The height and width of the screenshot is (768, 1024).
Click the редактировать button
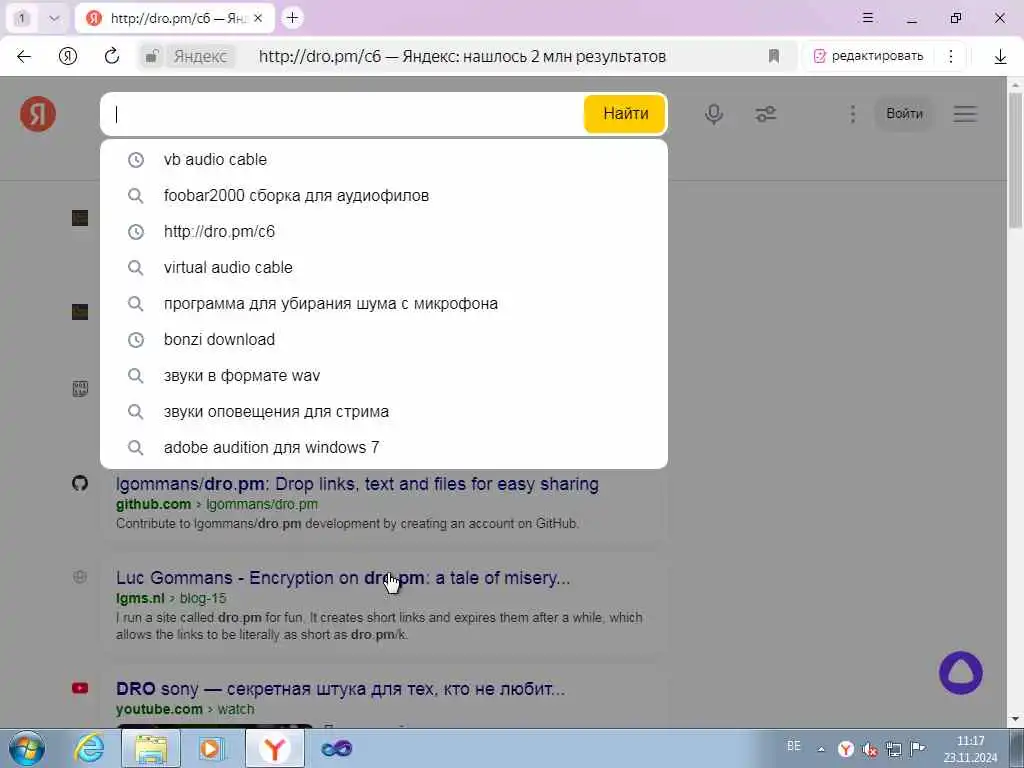click(x=868, y=56)
